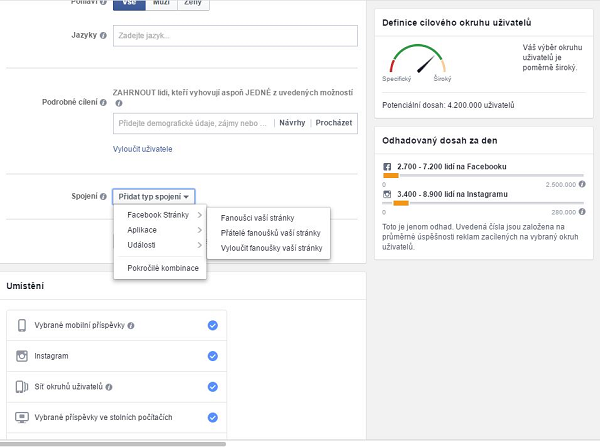Viewport: 600px width, 447px height.
Task: Click the info icon beside 280.000 value
Action: (x=582, y=212)
